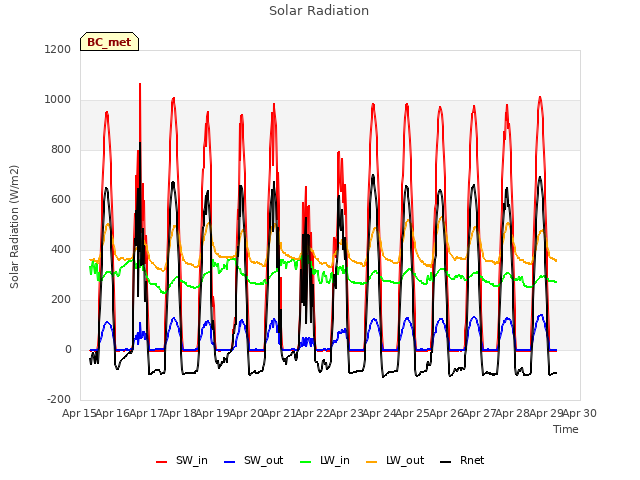Click the black Rnet legend color marker
The height and width of the screenshot is (480, 640).
[x=446, y=462]
